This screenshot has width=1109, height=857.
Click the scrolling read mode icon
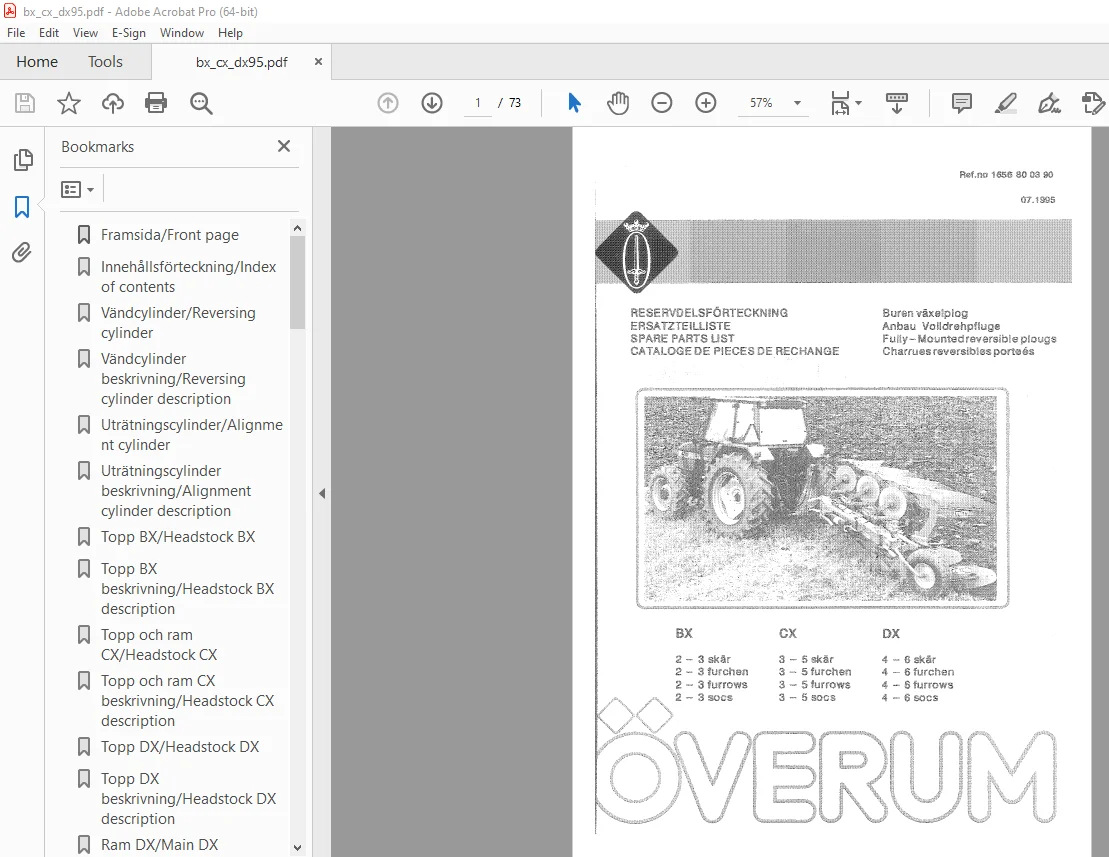[x=897, y=103]
